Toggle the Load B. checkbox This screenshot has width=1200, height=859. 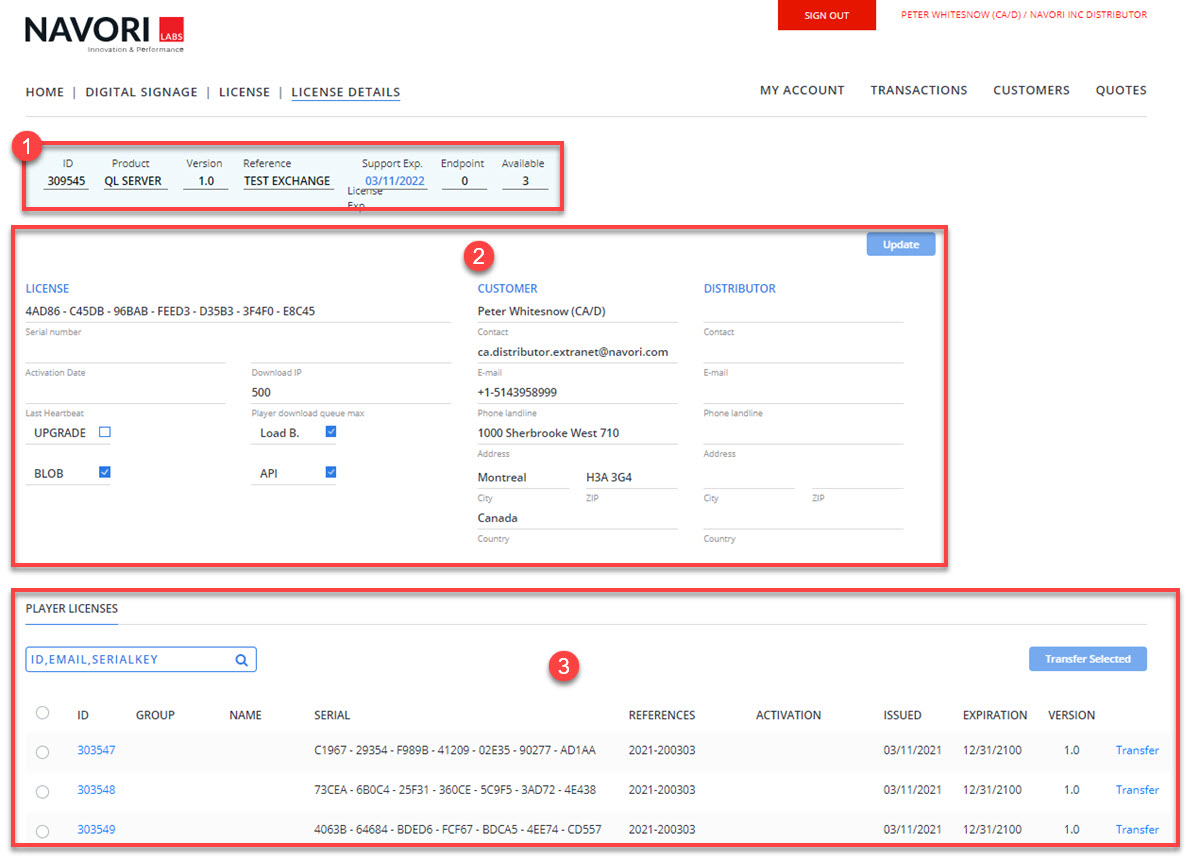coord(331,433)
